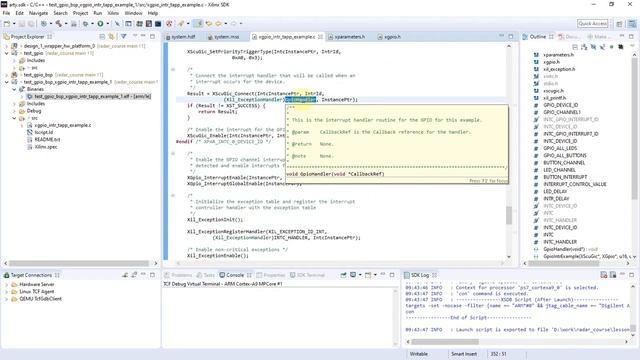Click the green Run launch icon
Image resolution: width=640 pixels, height=360 pixels.
pyautogui.click(x=100, y=24)
